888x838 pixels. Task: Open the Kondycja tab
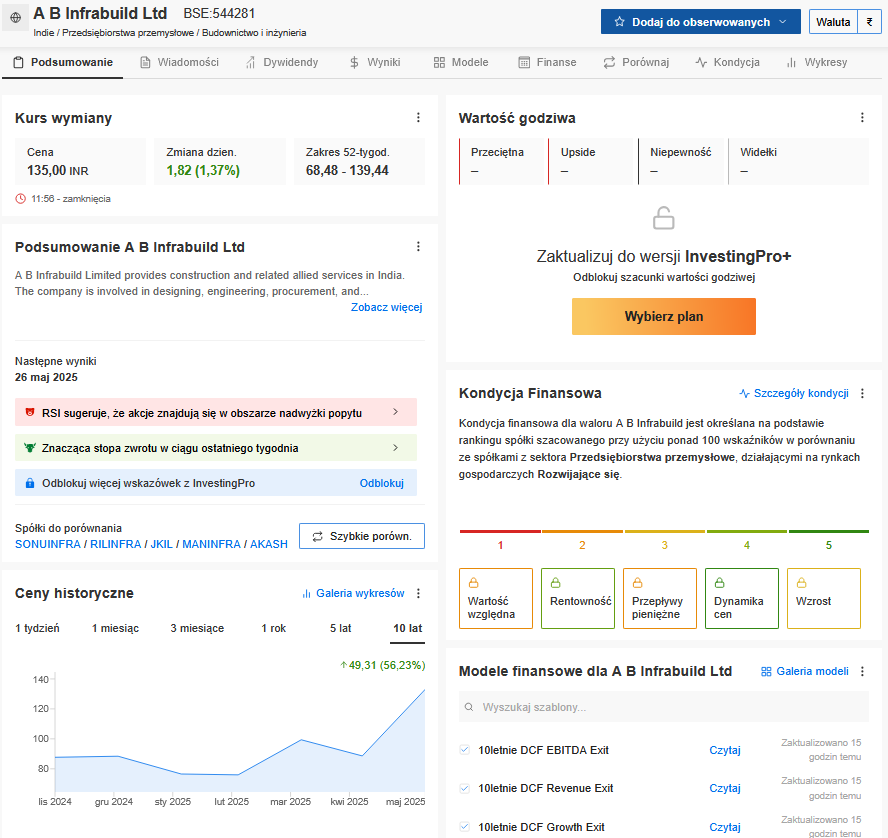[727, 62]
